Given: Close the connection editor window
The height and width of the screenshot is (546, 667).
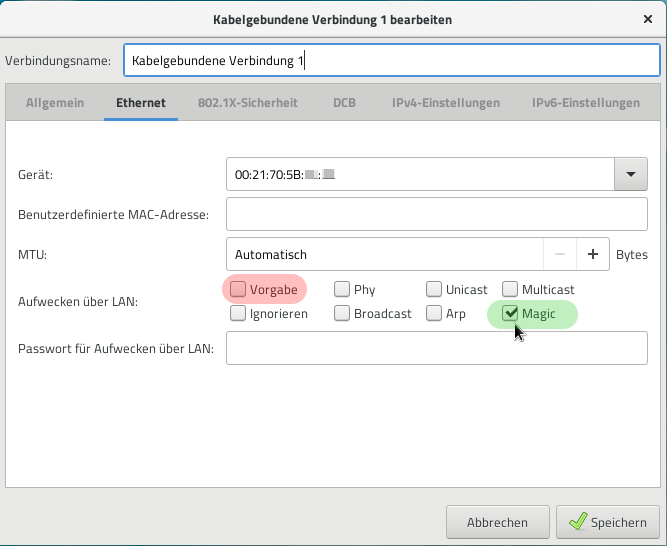Looking at the screenshot, I should pos(647,18).
